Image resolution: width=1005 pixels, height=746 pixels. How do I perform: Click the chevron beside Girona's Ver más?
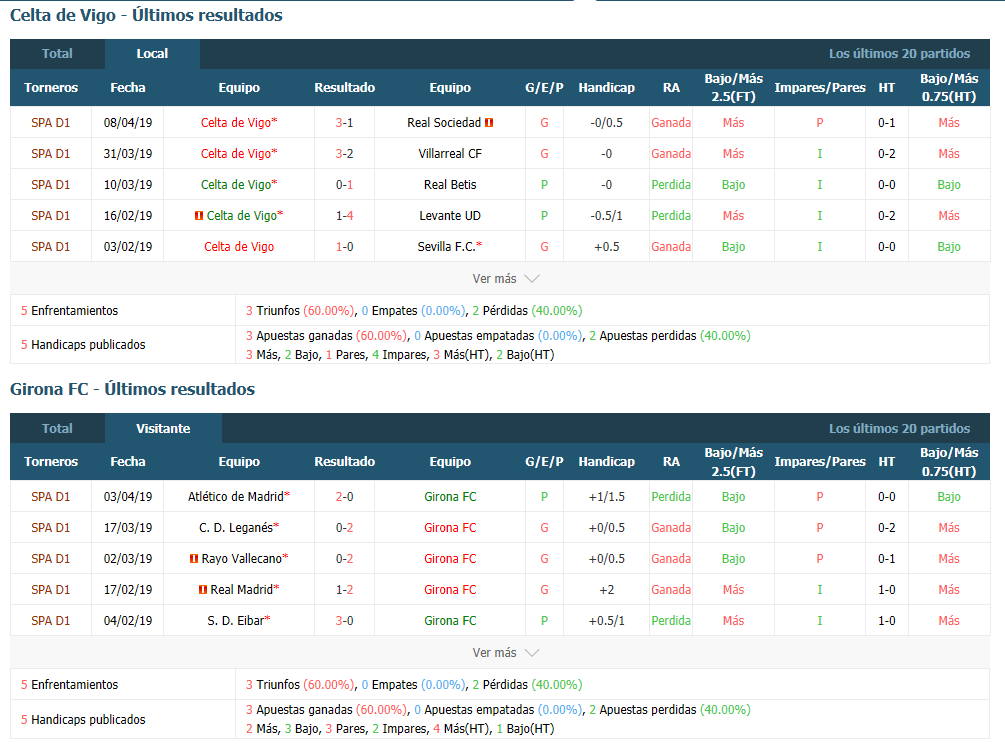(x=532, y=652)
